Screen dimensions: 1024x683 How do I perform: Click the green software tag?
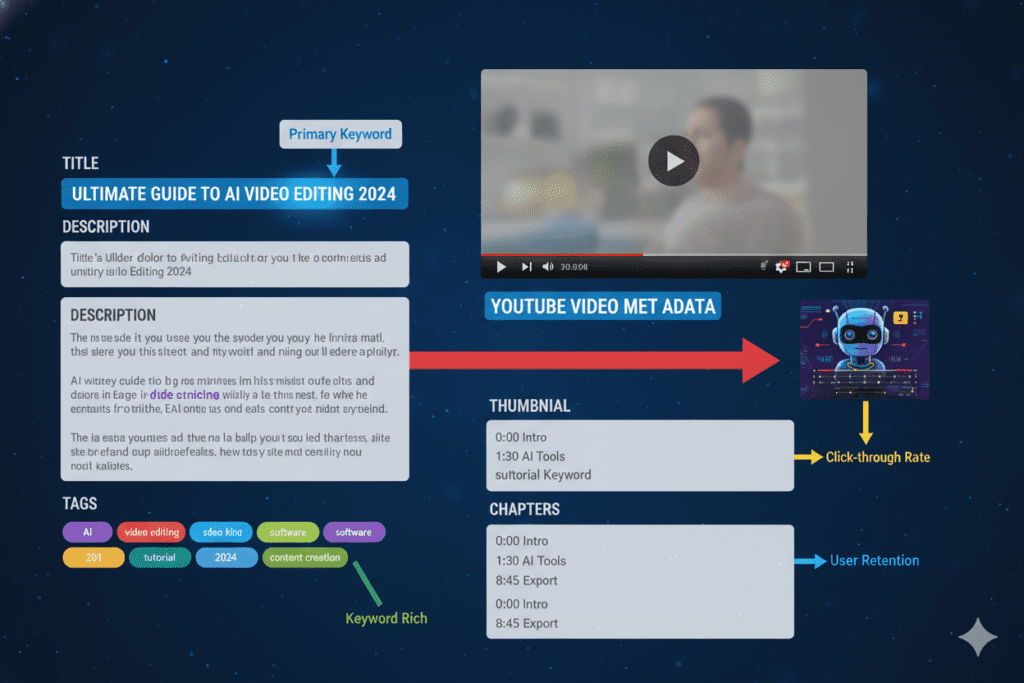click(x=287, y=532)
